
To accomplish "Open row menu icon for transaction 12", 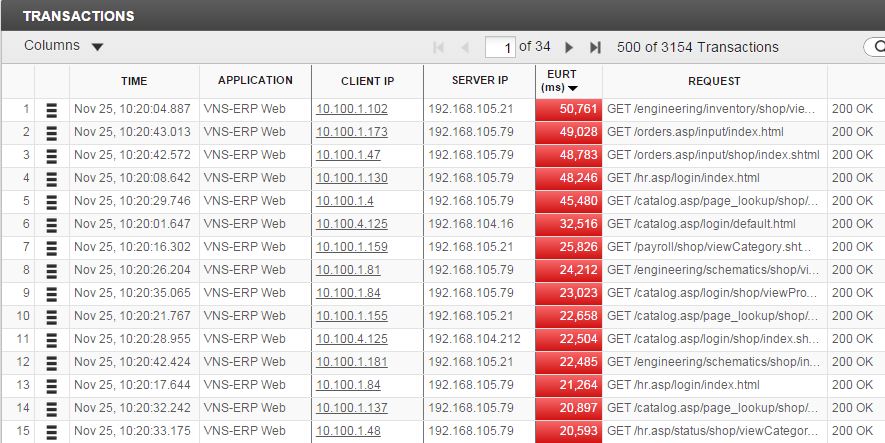I will click(51, 363).
